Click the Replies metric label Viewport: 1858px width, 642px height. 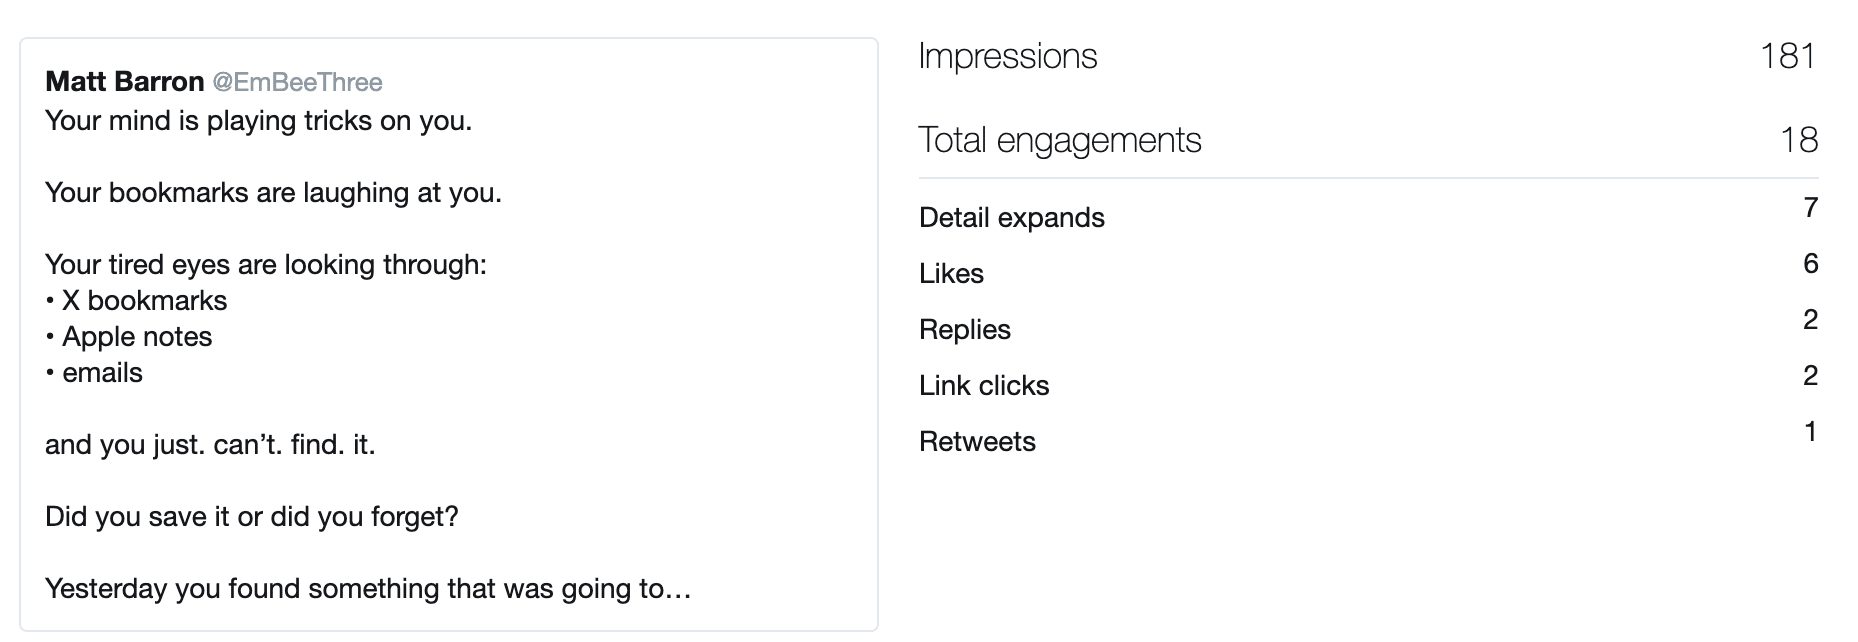[x=965, y=330]
